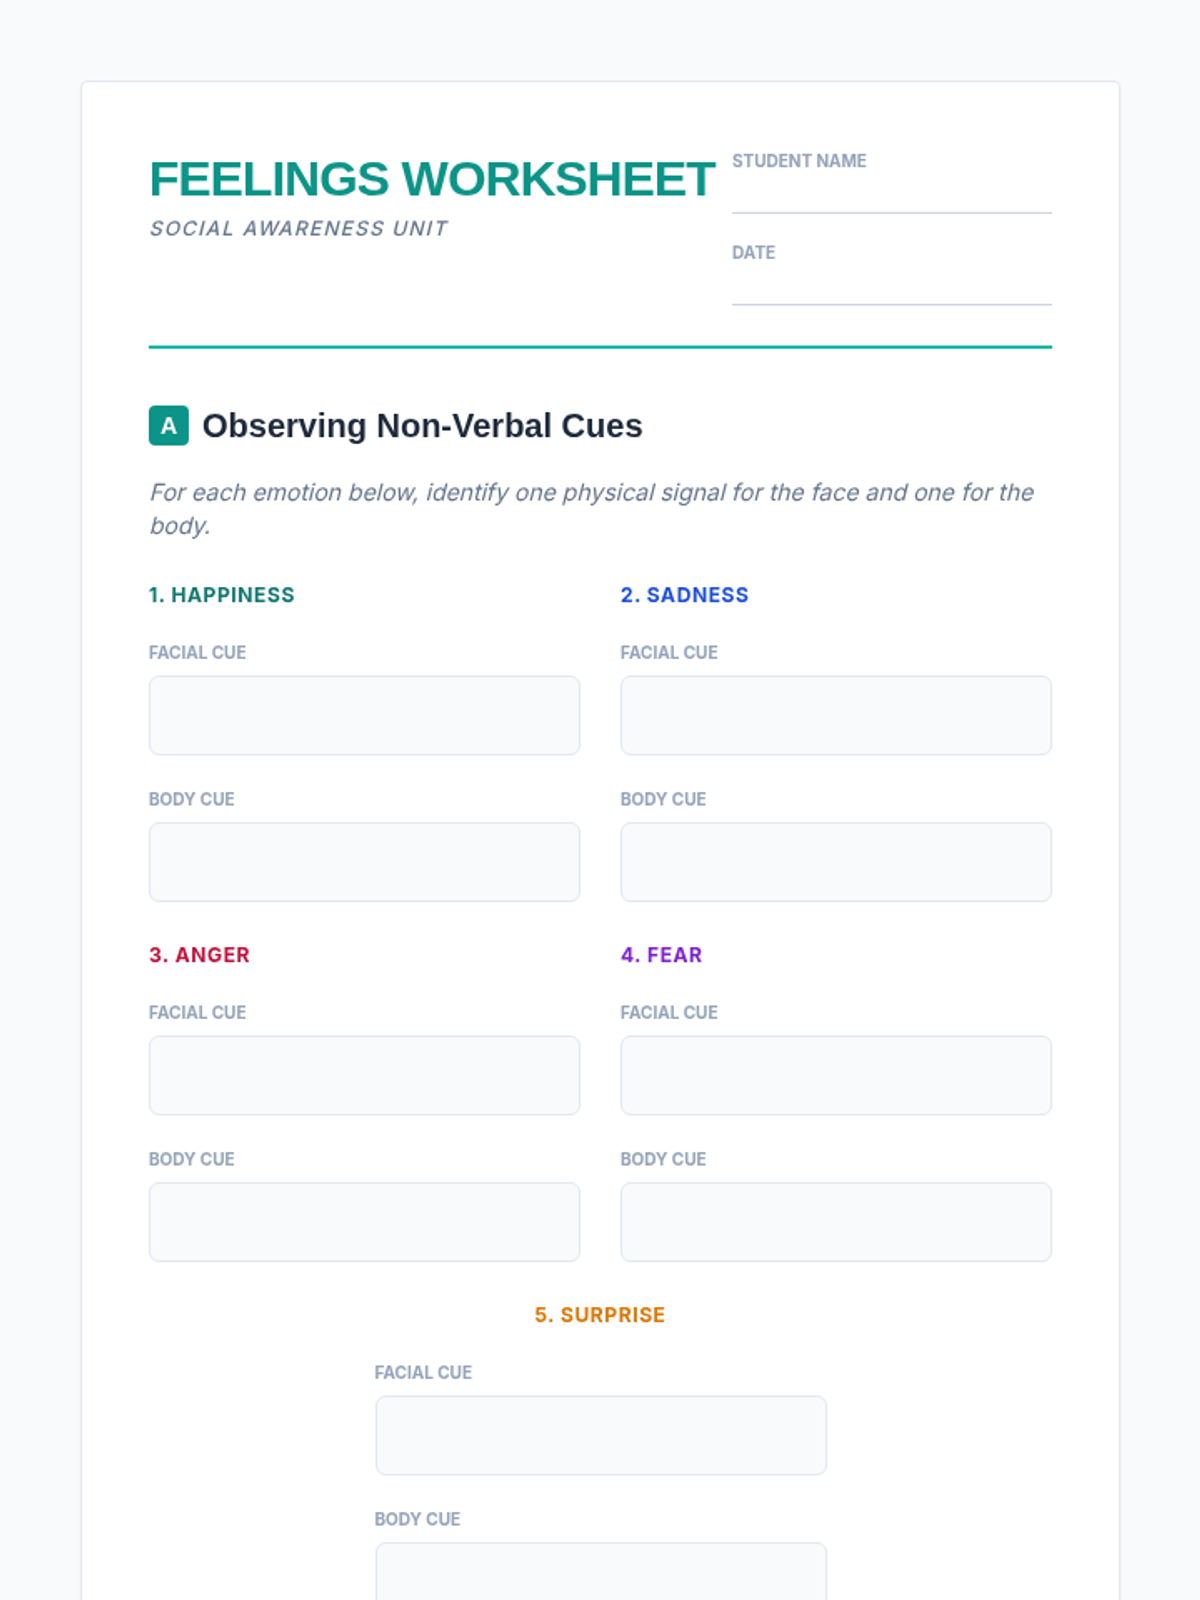Click the 3. Anger heading
Screen dimensions: 1200x1600
tap(200, 955)
